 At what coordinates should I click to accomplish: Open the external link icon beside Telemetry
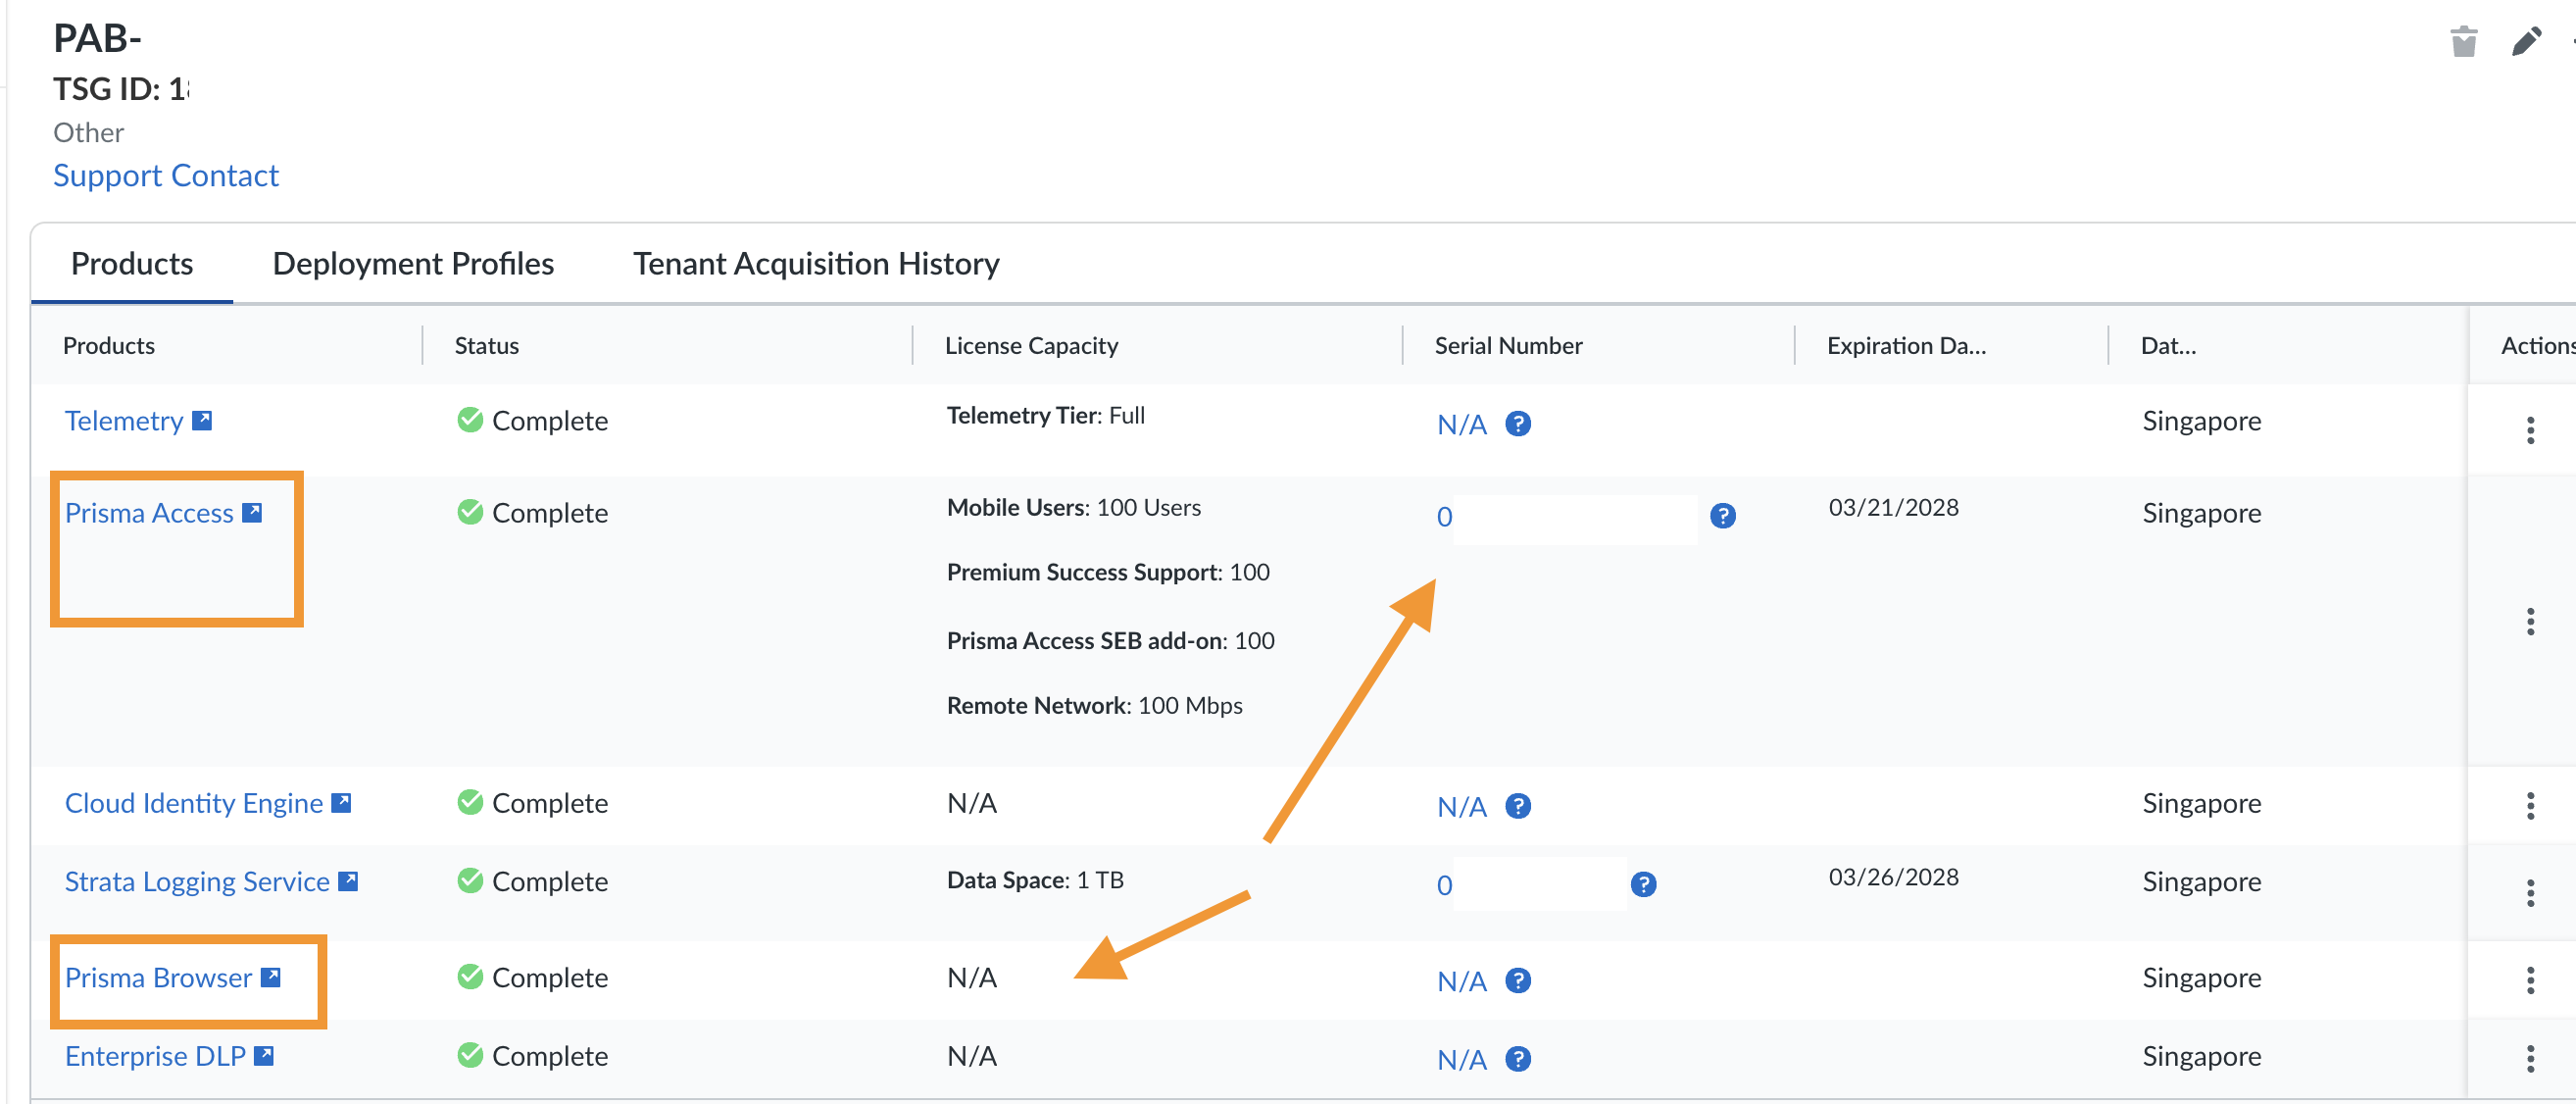tap(202, 420)
